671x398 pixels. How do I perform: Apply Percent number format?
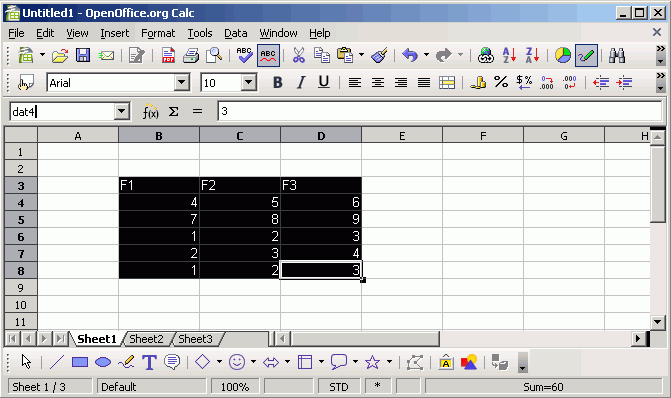(501, 82)
